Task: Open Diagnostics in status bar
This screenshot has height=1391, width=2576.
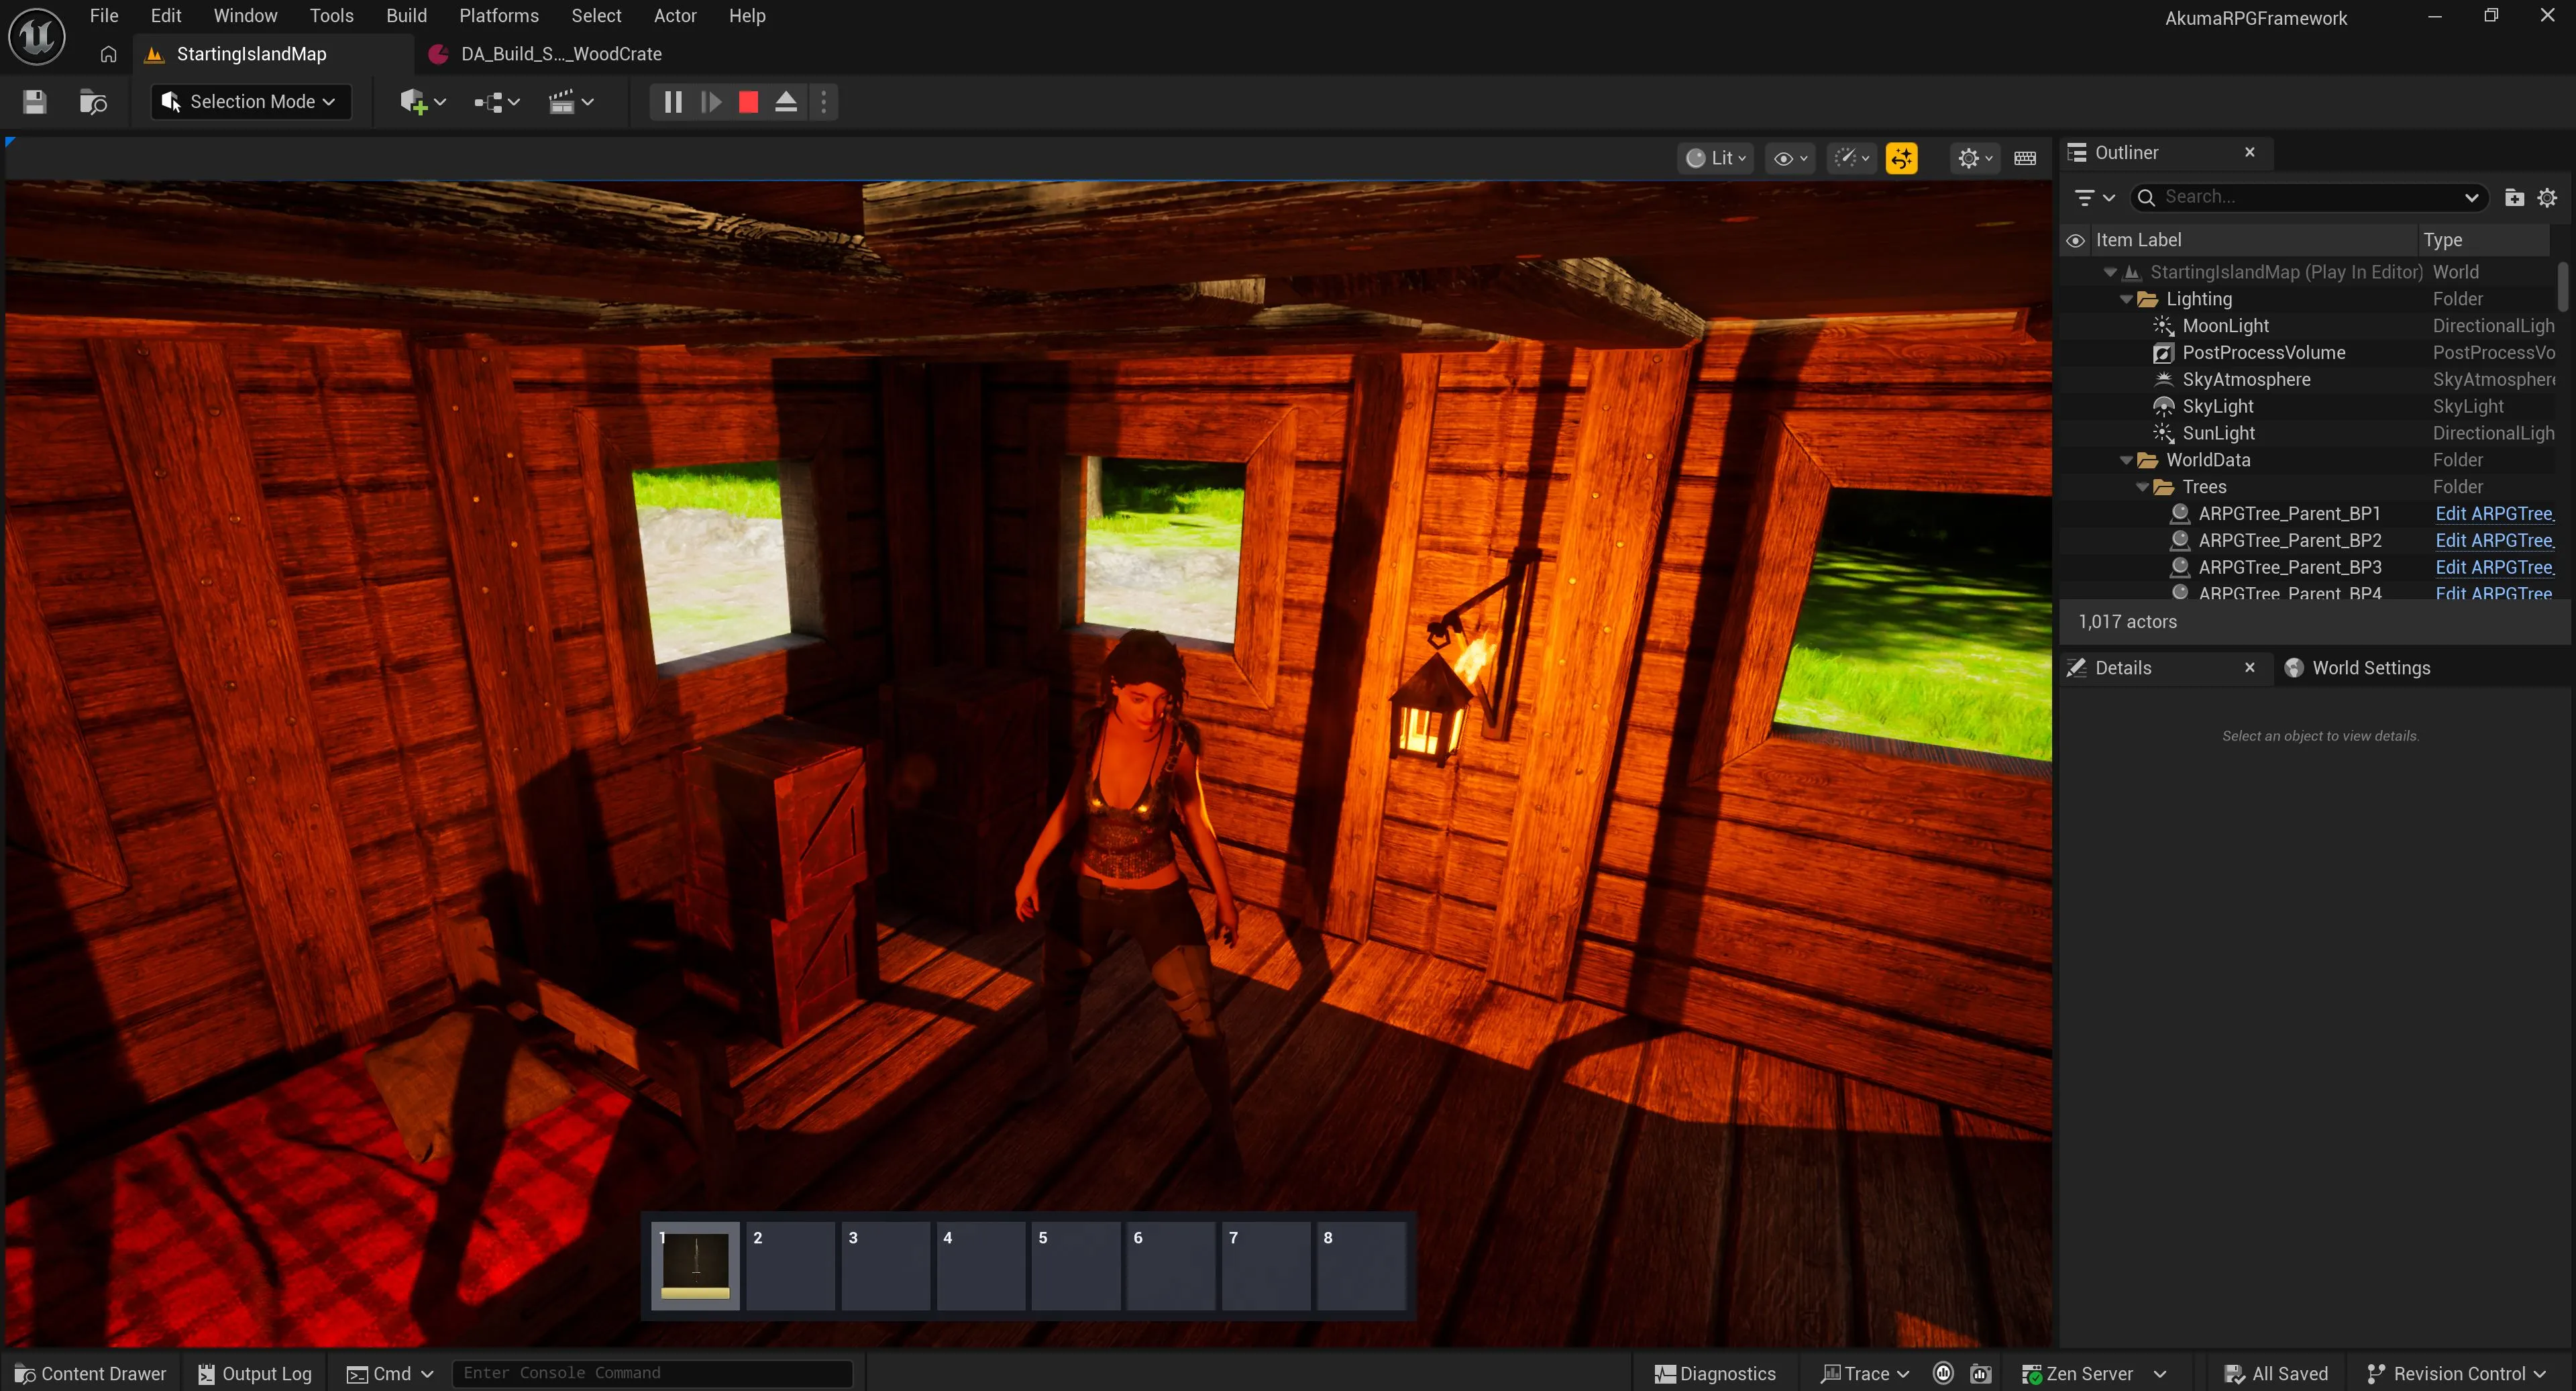Action: click(x=1715, y=1374)
